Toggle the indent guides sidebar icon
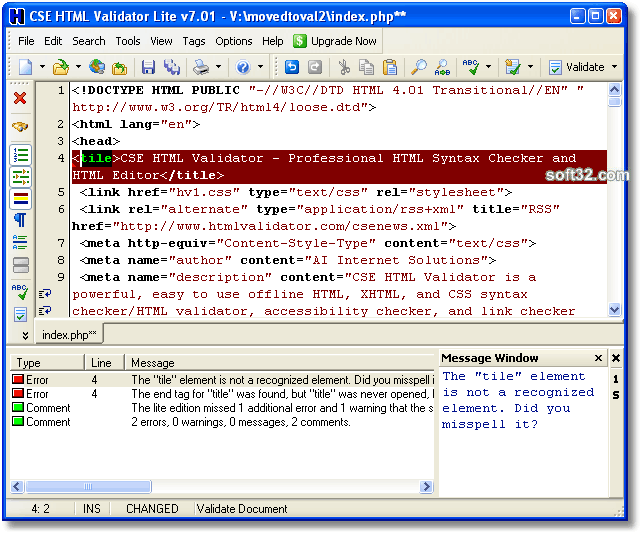 click(x=20, y=177)
